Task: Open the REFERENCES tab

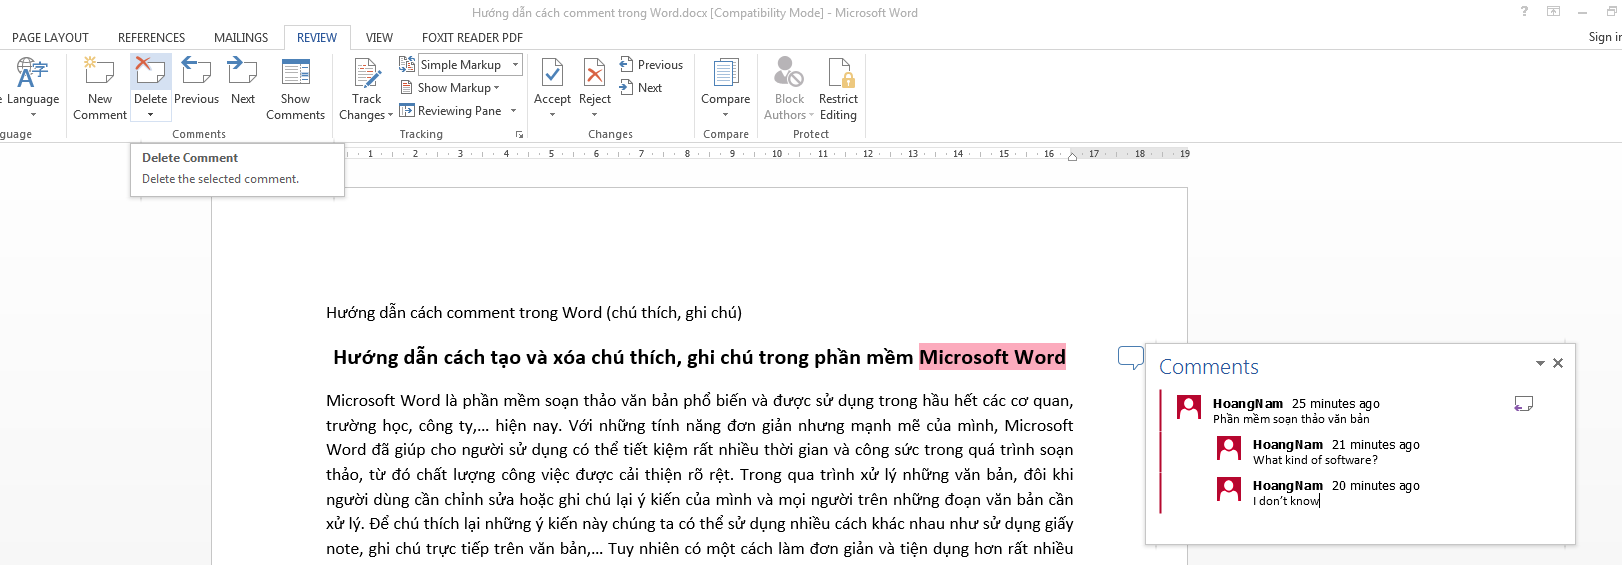Action: coord(151,38)
